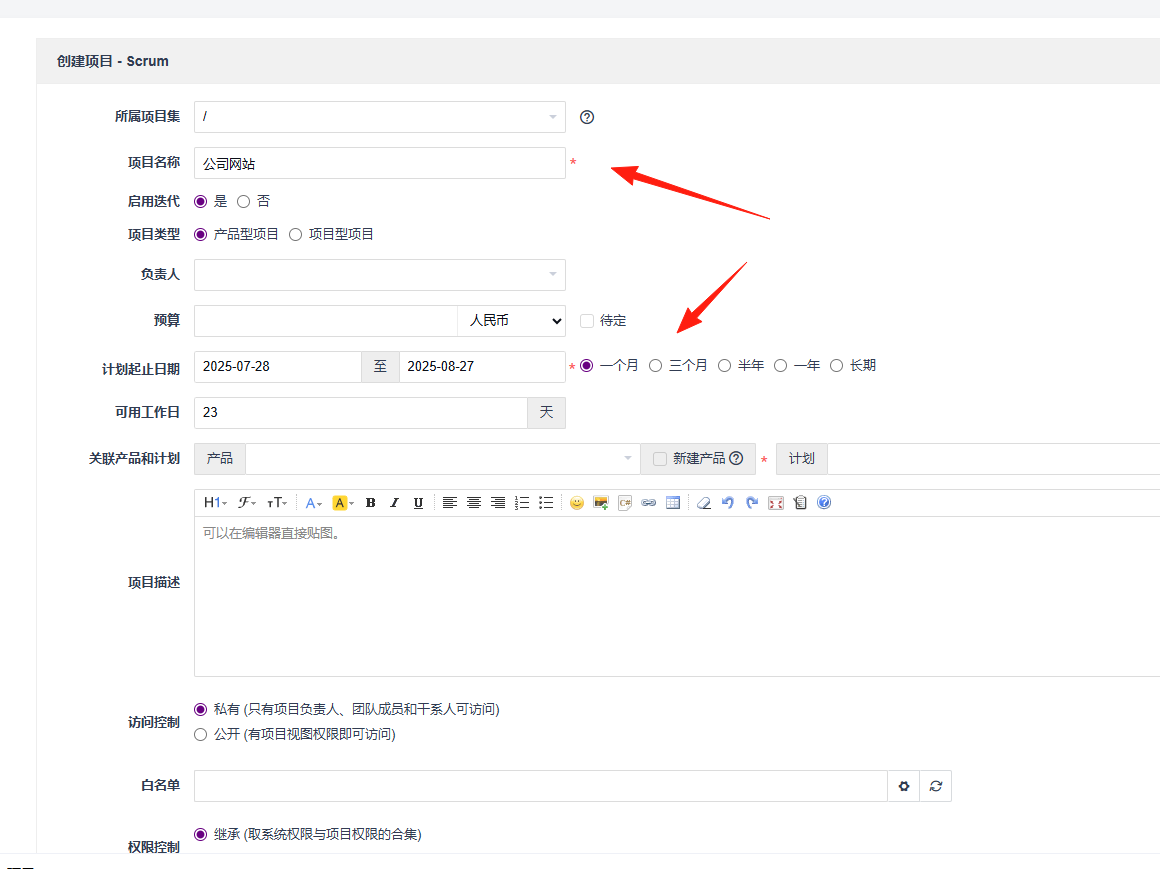Choose 项目型项目 project type
This screenshot has height=869, width=1160.
click(x=295, y=234)
